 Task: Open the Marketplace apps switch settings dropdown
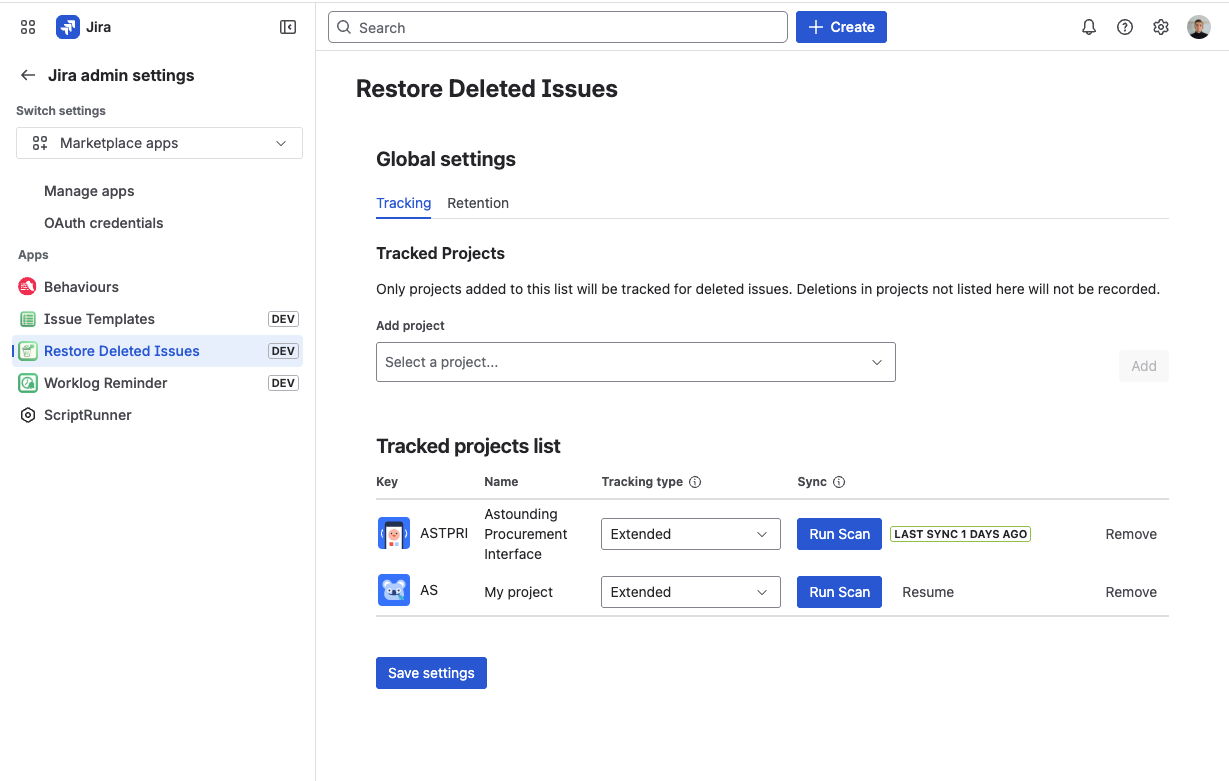pyautogui.click(x=158, y=143)
